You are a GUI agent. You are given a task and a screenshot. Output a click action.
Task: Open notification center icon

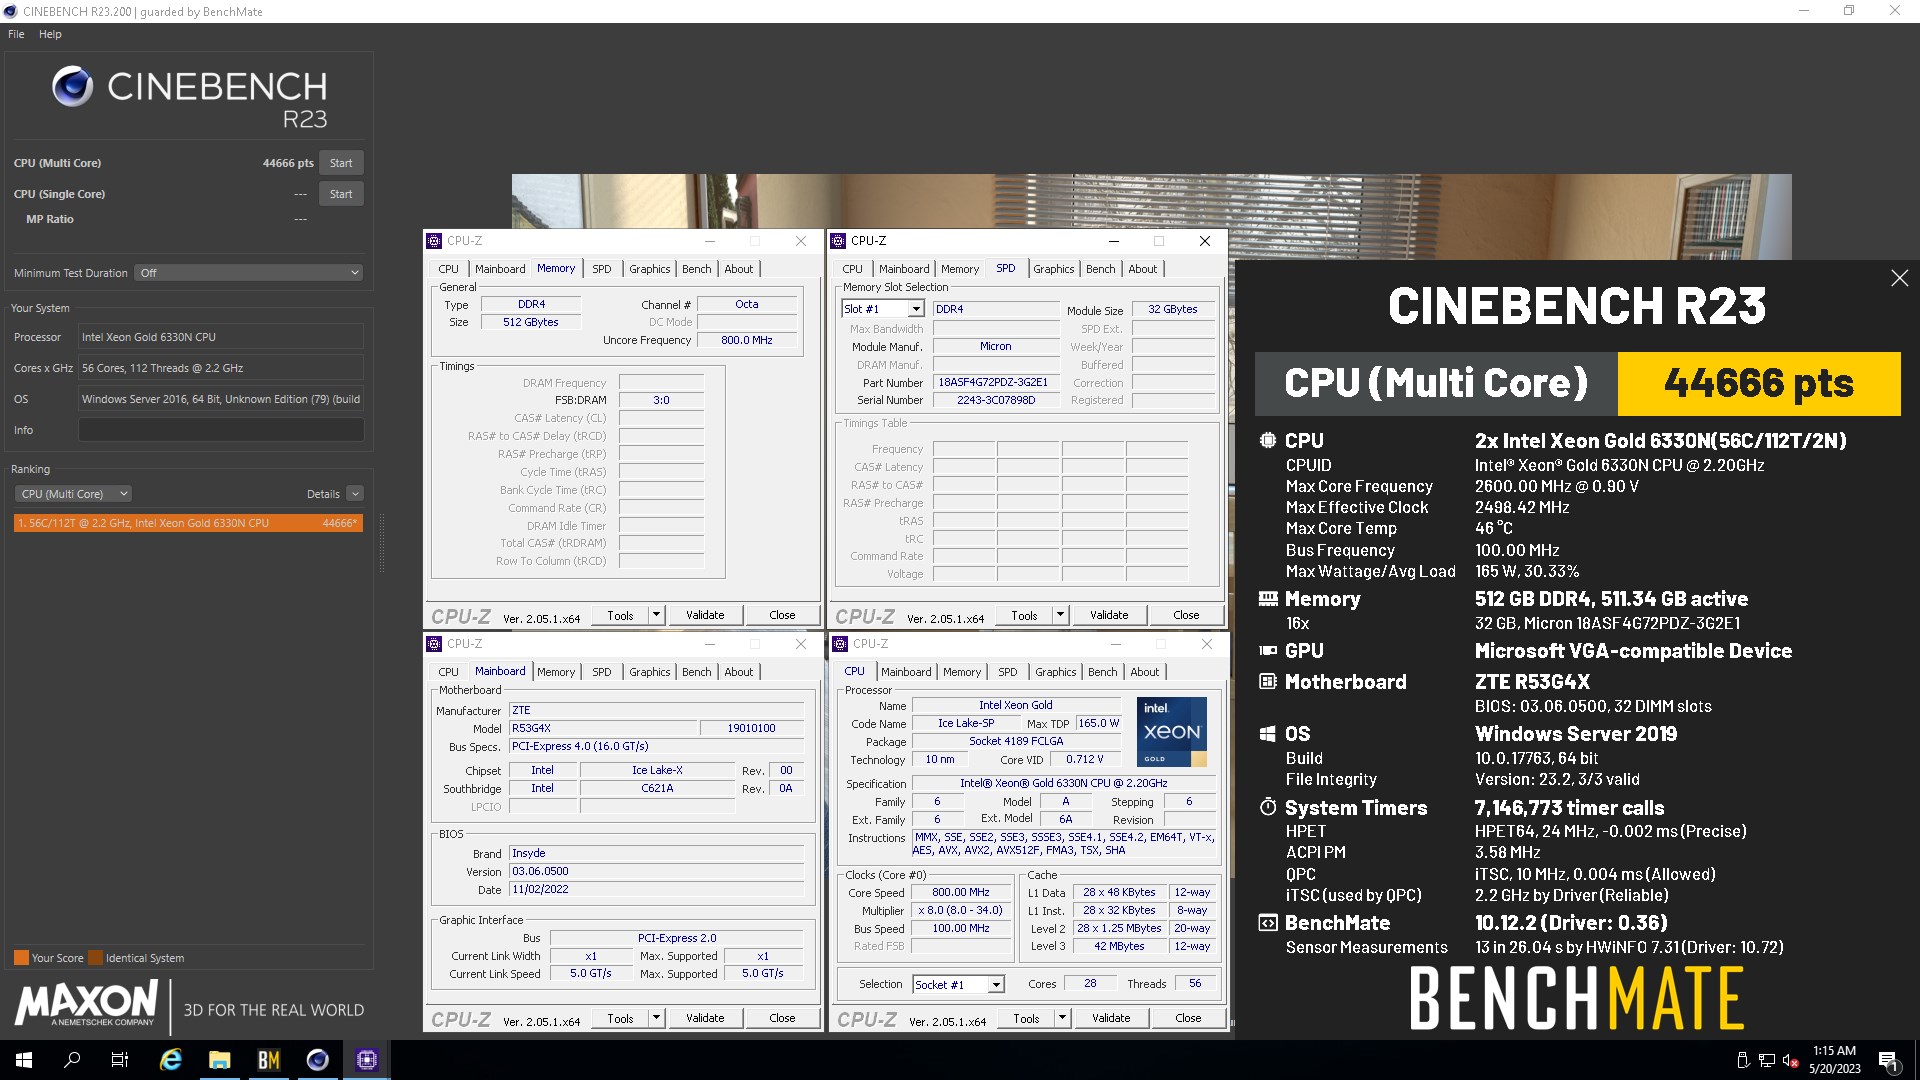coord(1888,1060)
